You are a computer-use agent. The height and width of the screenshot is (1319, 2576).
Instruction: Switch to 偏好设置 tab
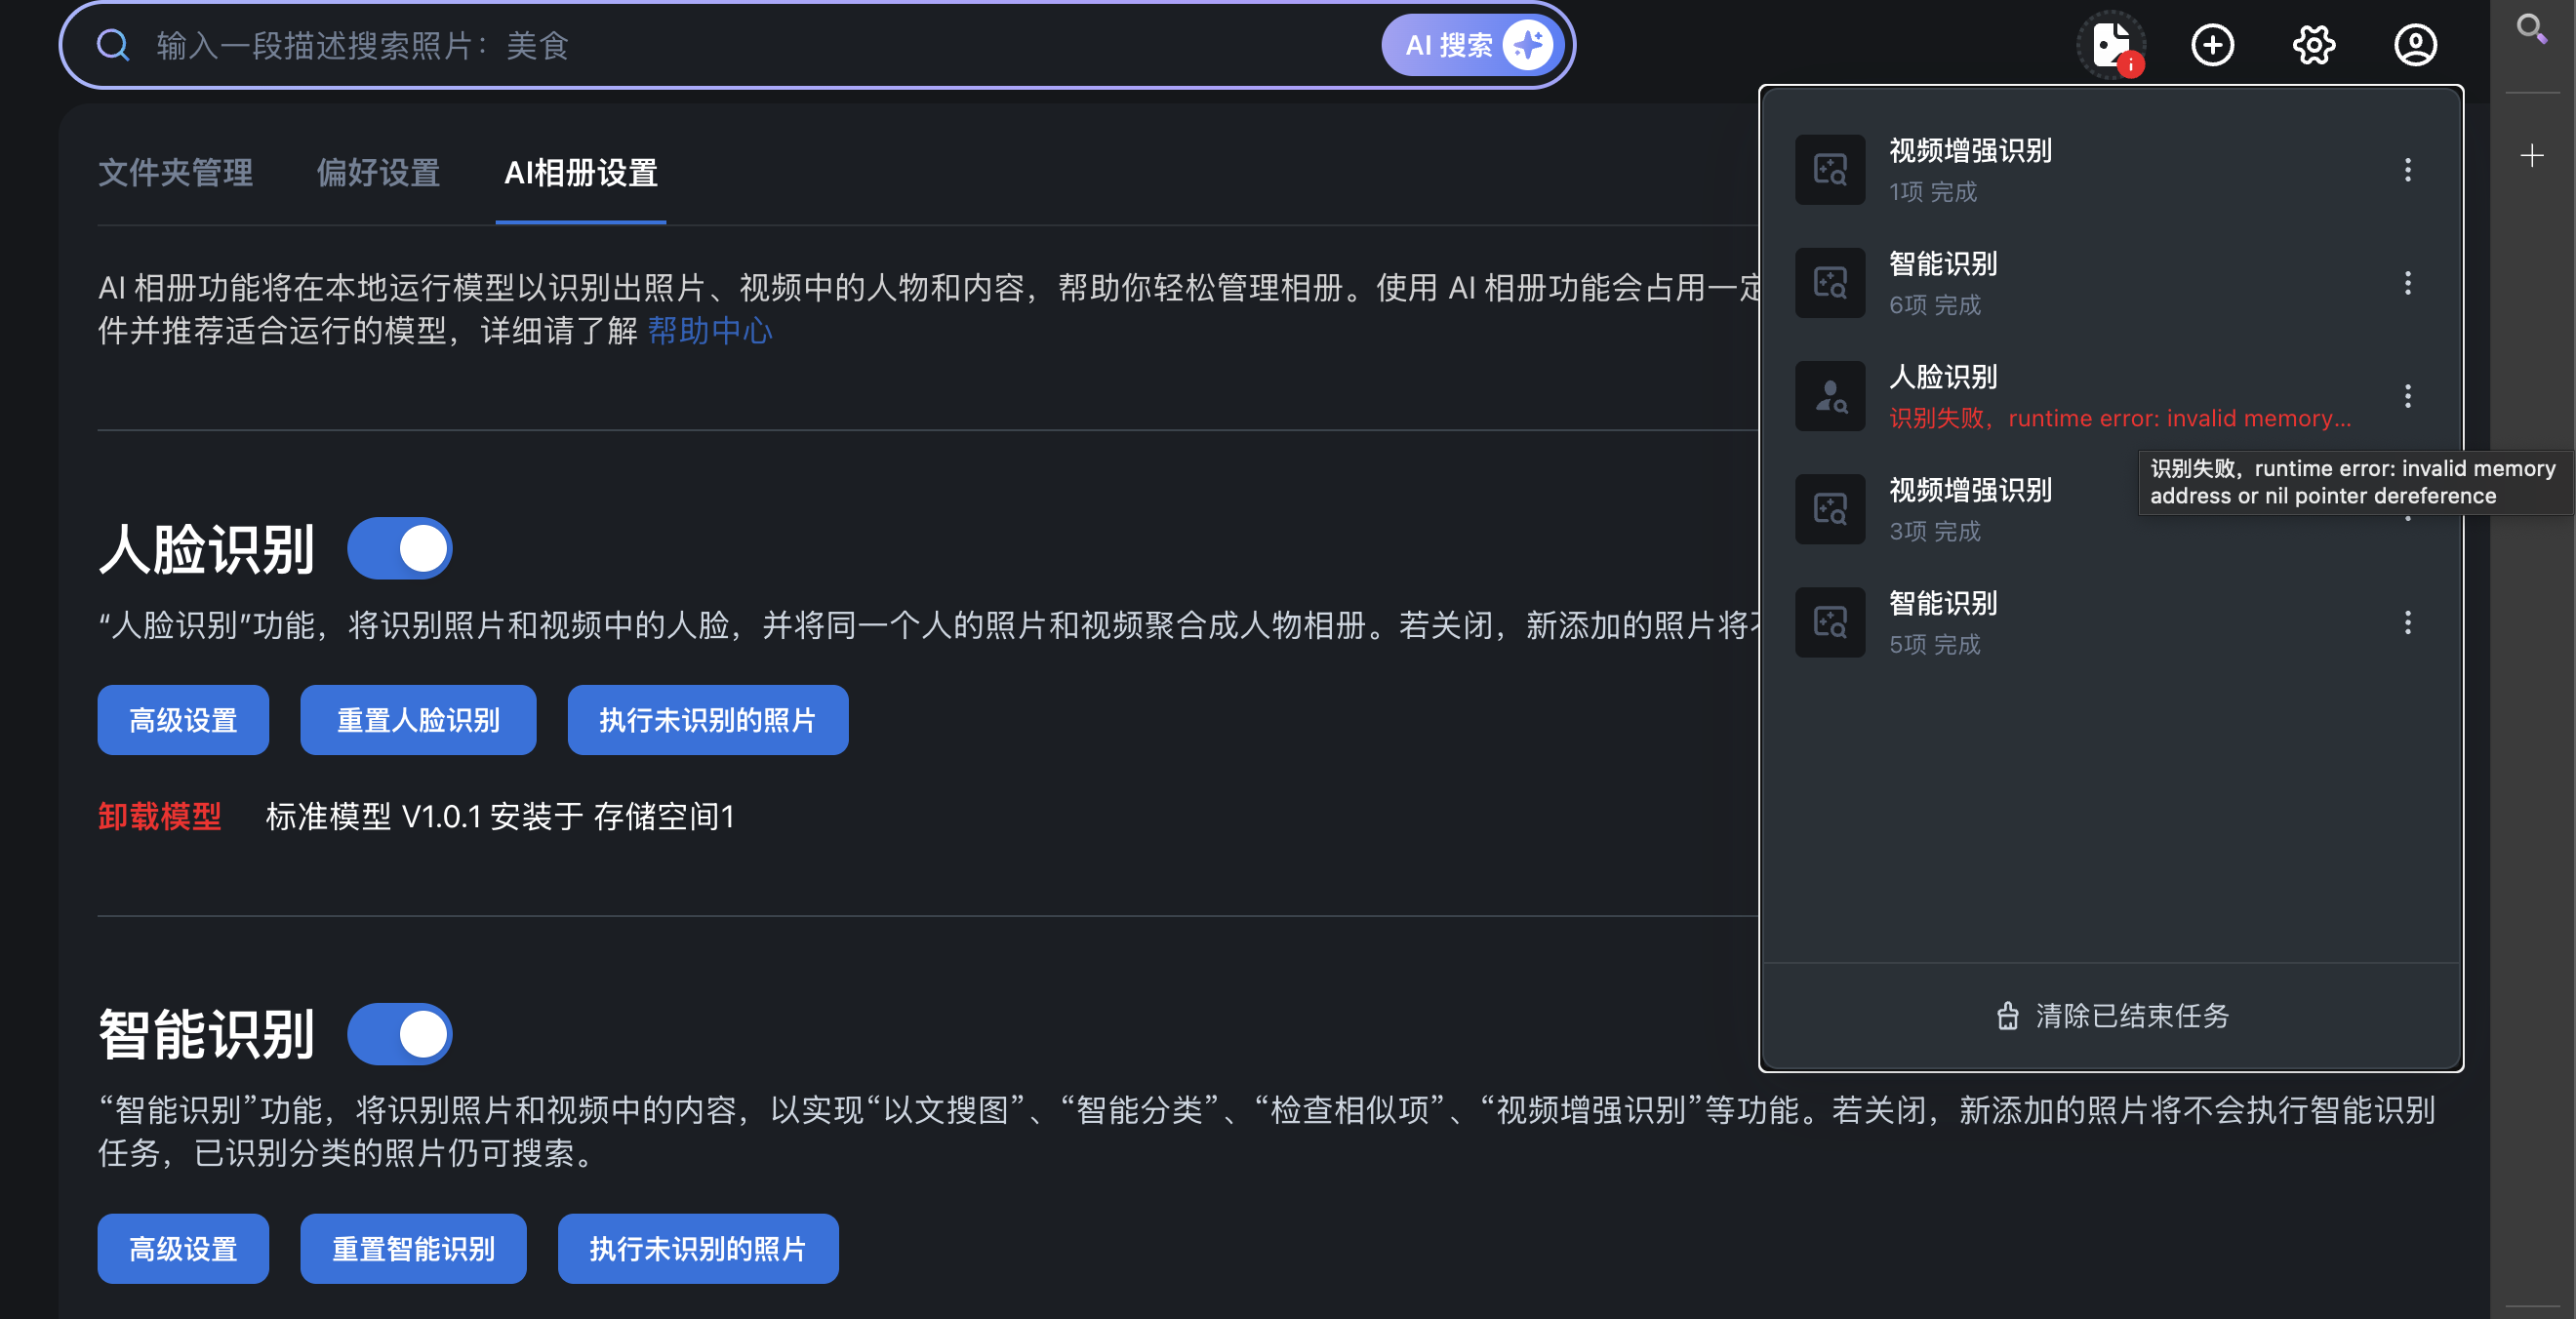(x=378, y=173)
